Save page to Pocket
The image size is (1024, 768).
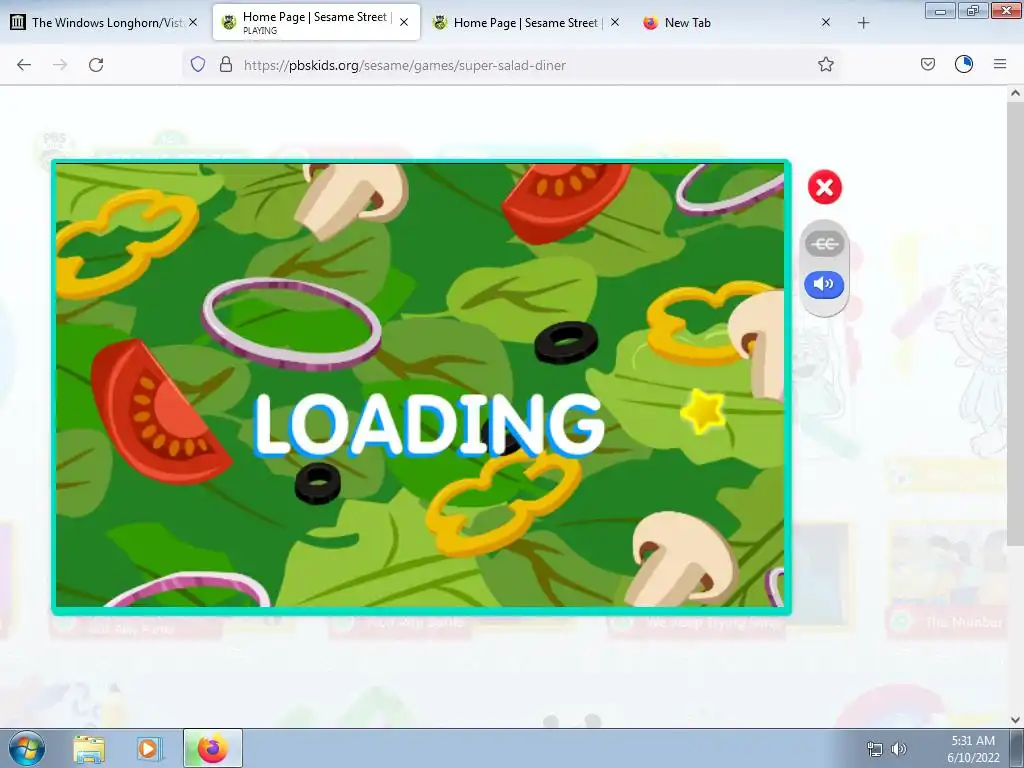[x=928, y=64]
